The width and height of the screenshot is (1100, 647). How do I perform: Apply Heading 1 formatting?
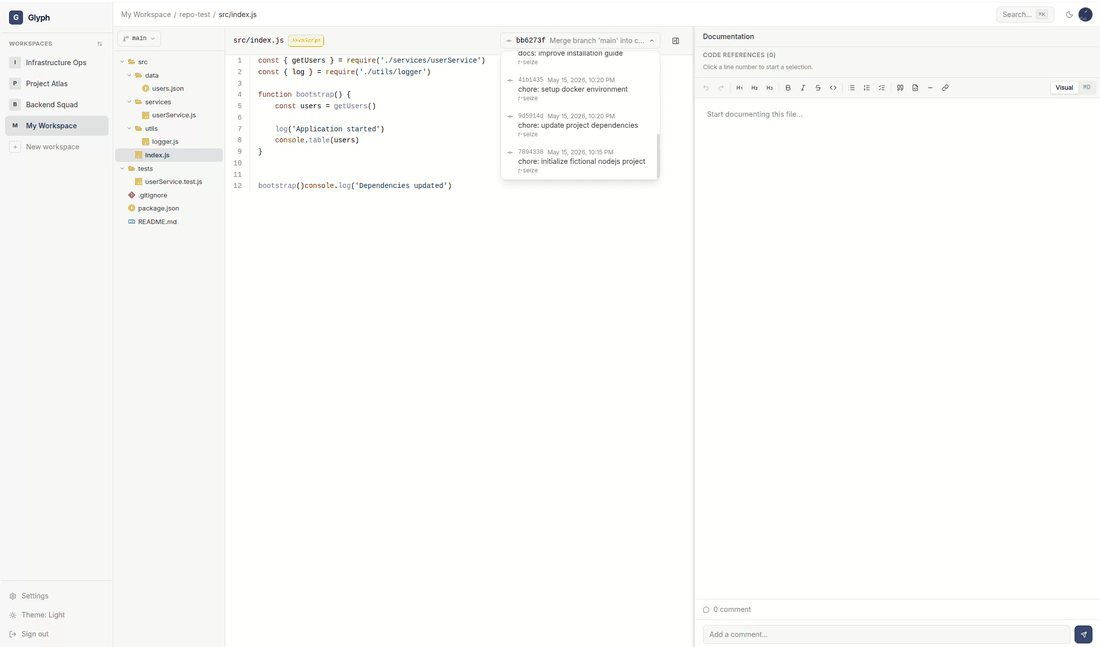[x=739, y=88]
